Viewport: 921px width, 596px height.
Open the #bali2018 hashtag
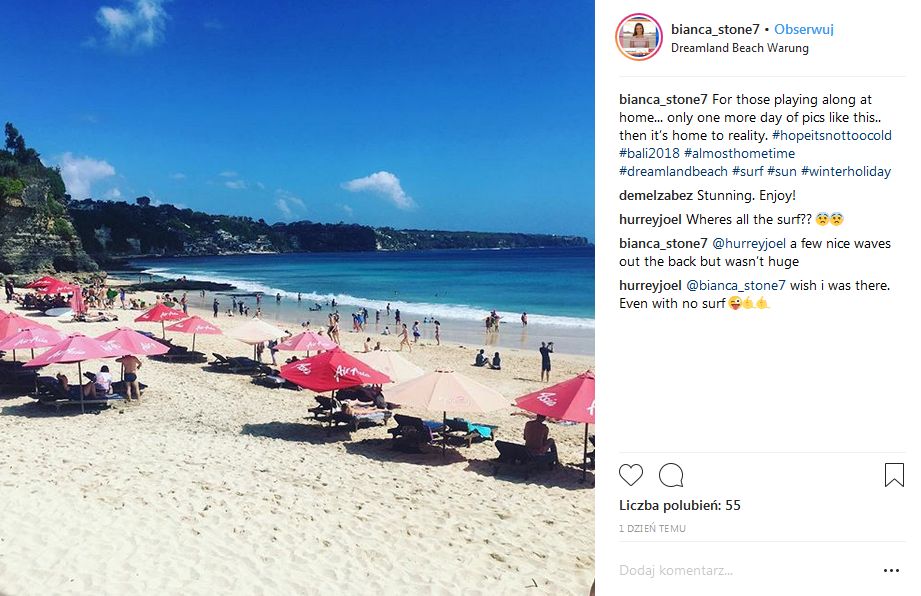[x=649, y=153]
